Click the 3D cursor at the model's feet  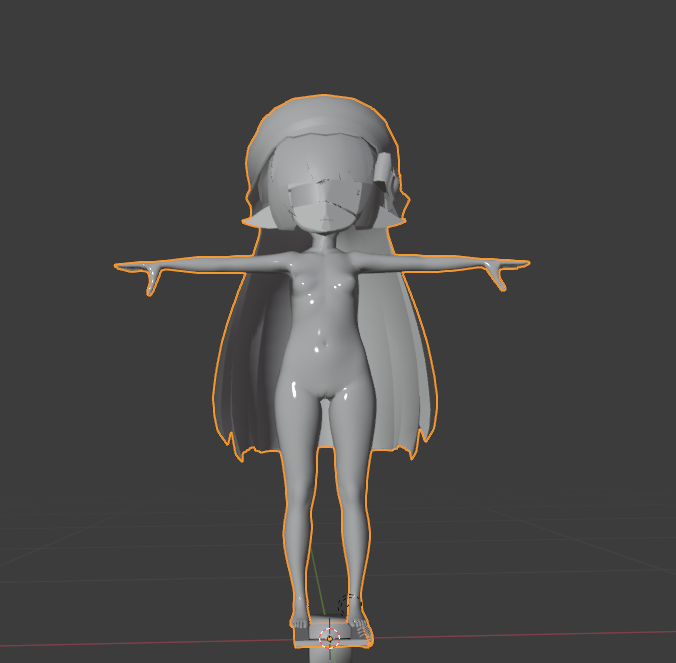click(x=330, y=638)
